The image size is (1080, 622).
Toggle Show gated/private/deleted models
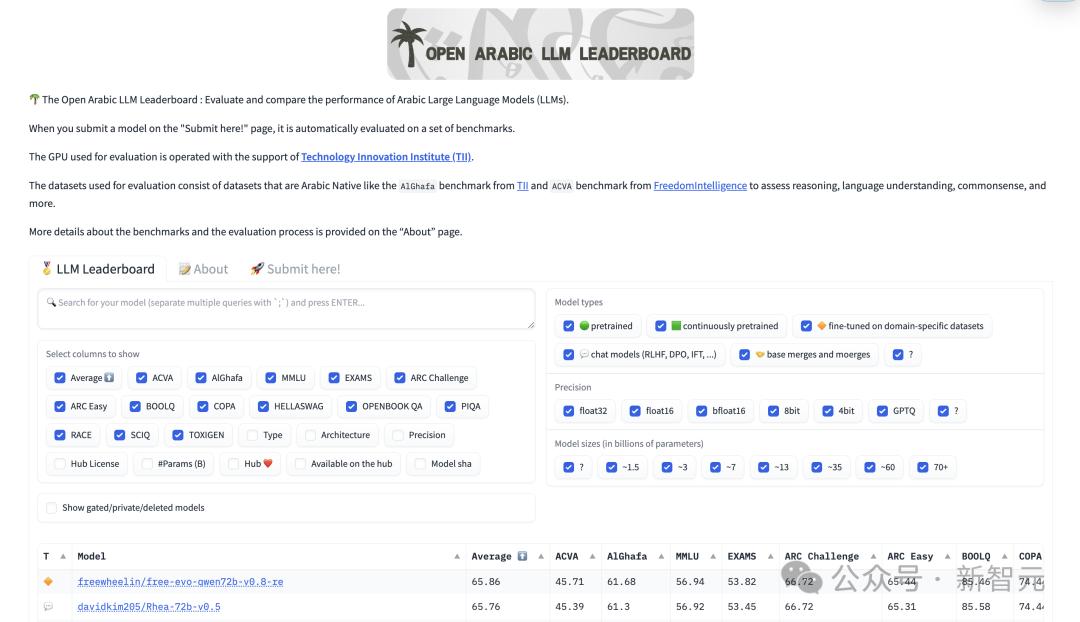pos(52,508)
